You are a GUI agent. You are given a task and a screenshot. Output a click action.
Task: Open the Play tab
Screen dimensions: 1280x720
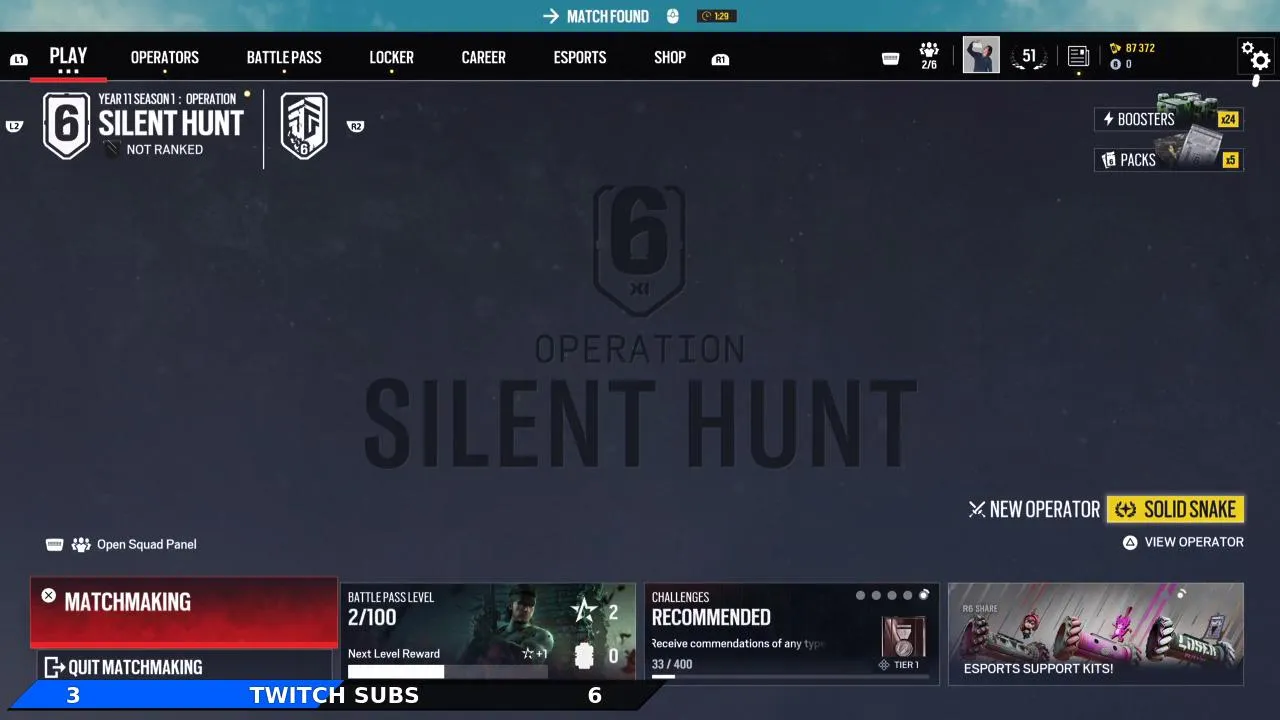(x=68, y=57)
